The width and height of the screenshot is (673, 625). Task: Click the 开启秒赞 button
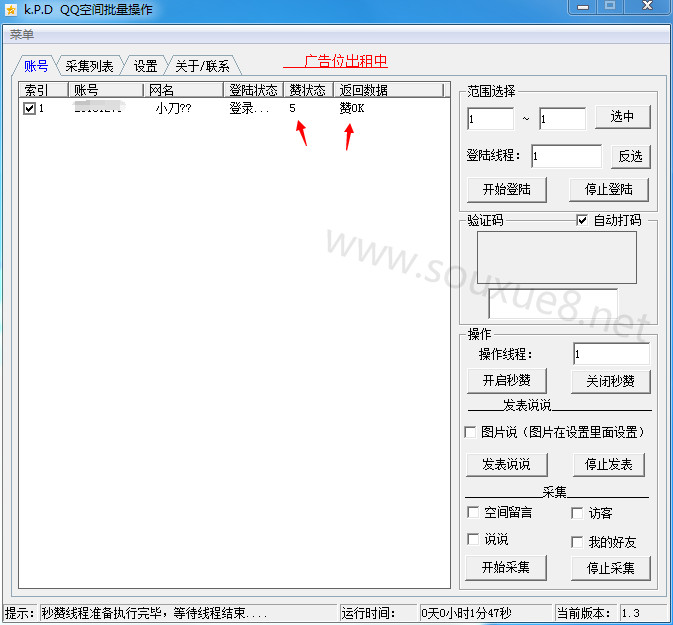[506, 380]
